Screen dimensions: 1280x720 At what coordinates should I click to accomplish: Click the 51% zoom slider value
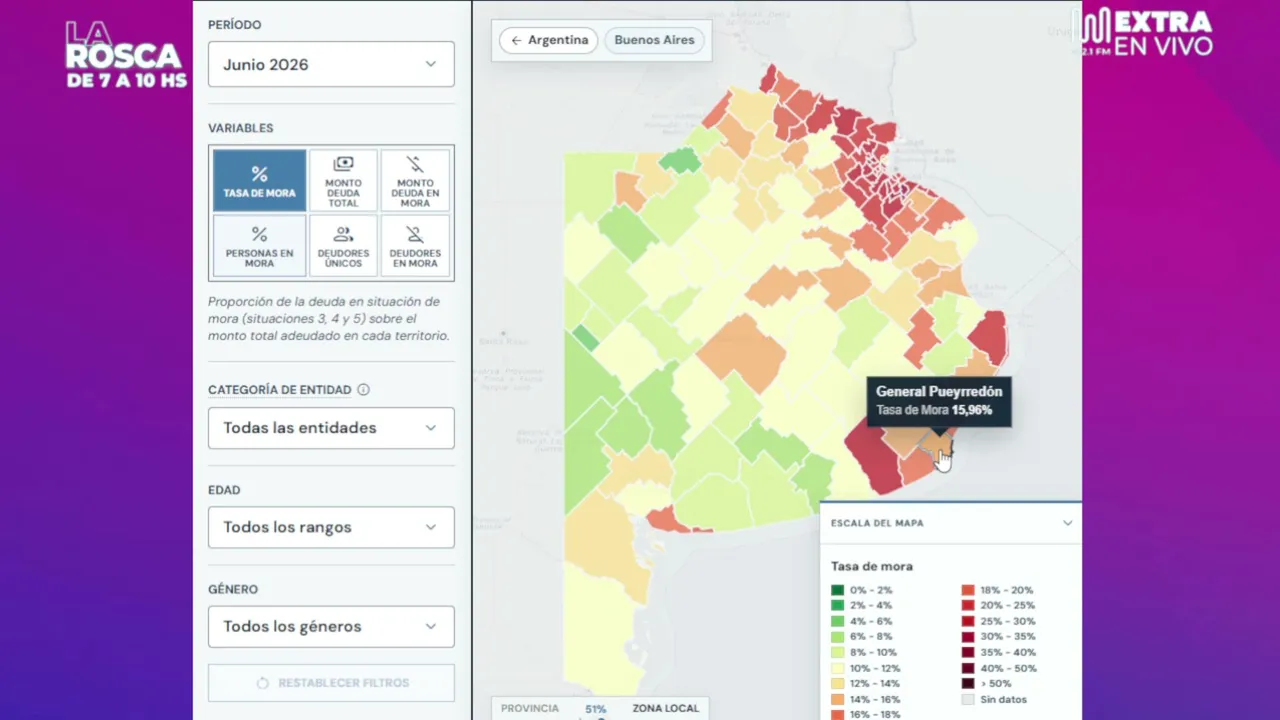596,709
